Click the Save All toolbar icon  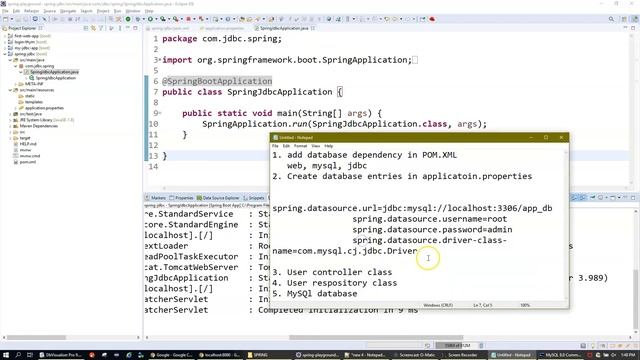[x=26, y=19]
